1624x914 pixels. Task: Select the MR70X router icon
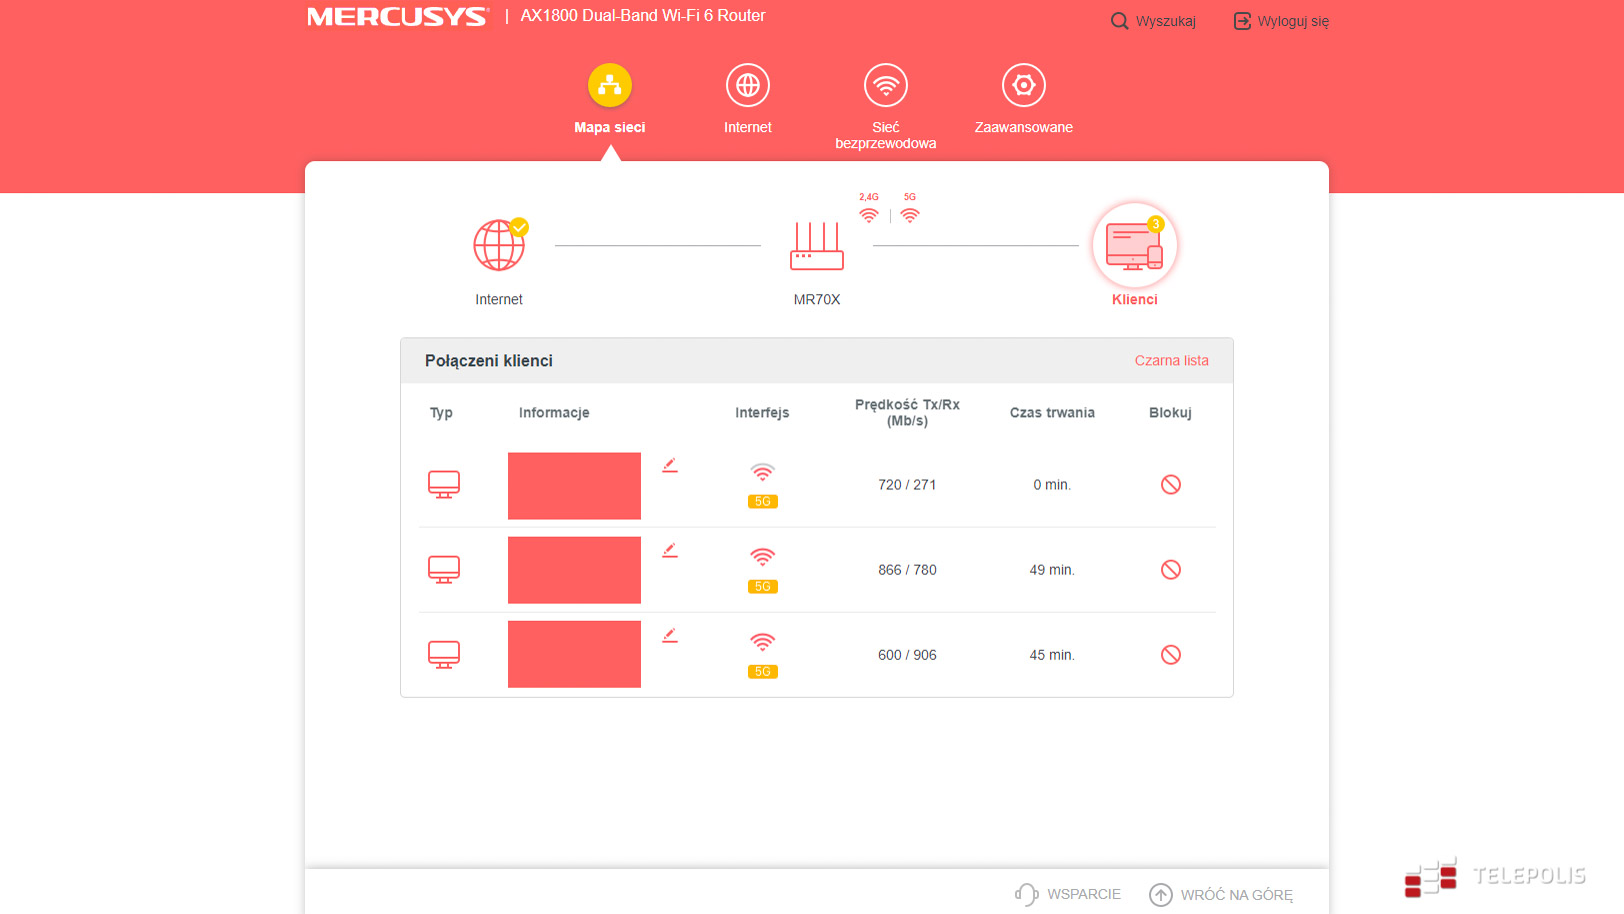(x=816, y=247)
